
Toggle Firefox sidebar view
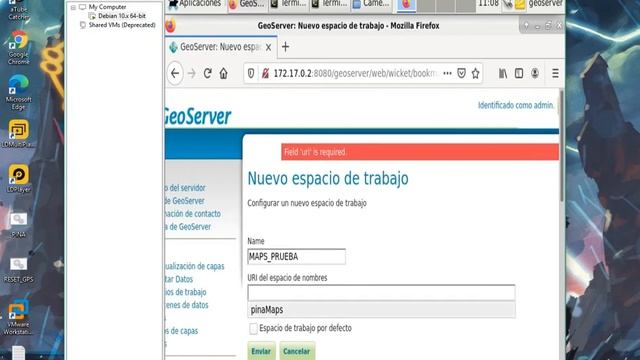[519, 73]
